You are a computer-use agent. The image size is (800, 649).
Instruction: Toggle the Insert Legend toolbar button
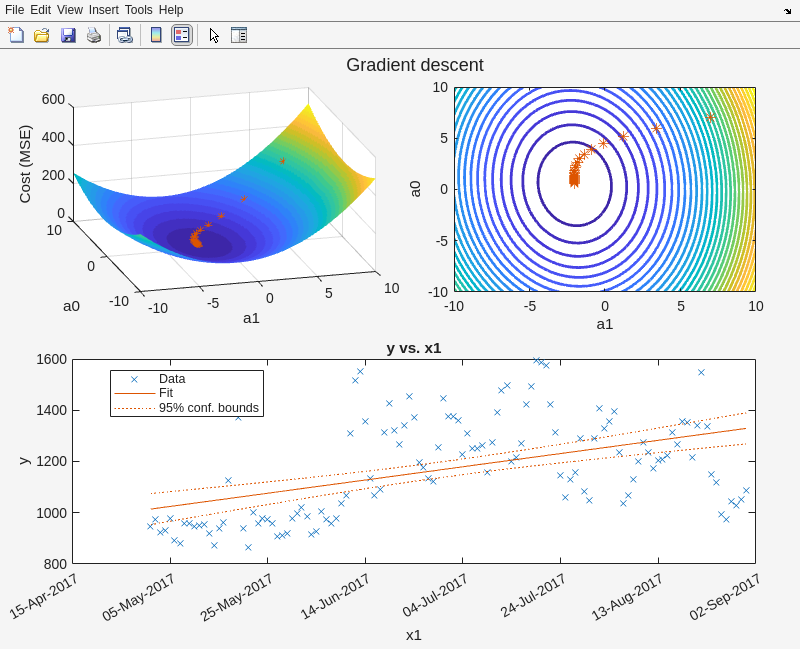[x=181, y=35]
